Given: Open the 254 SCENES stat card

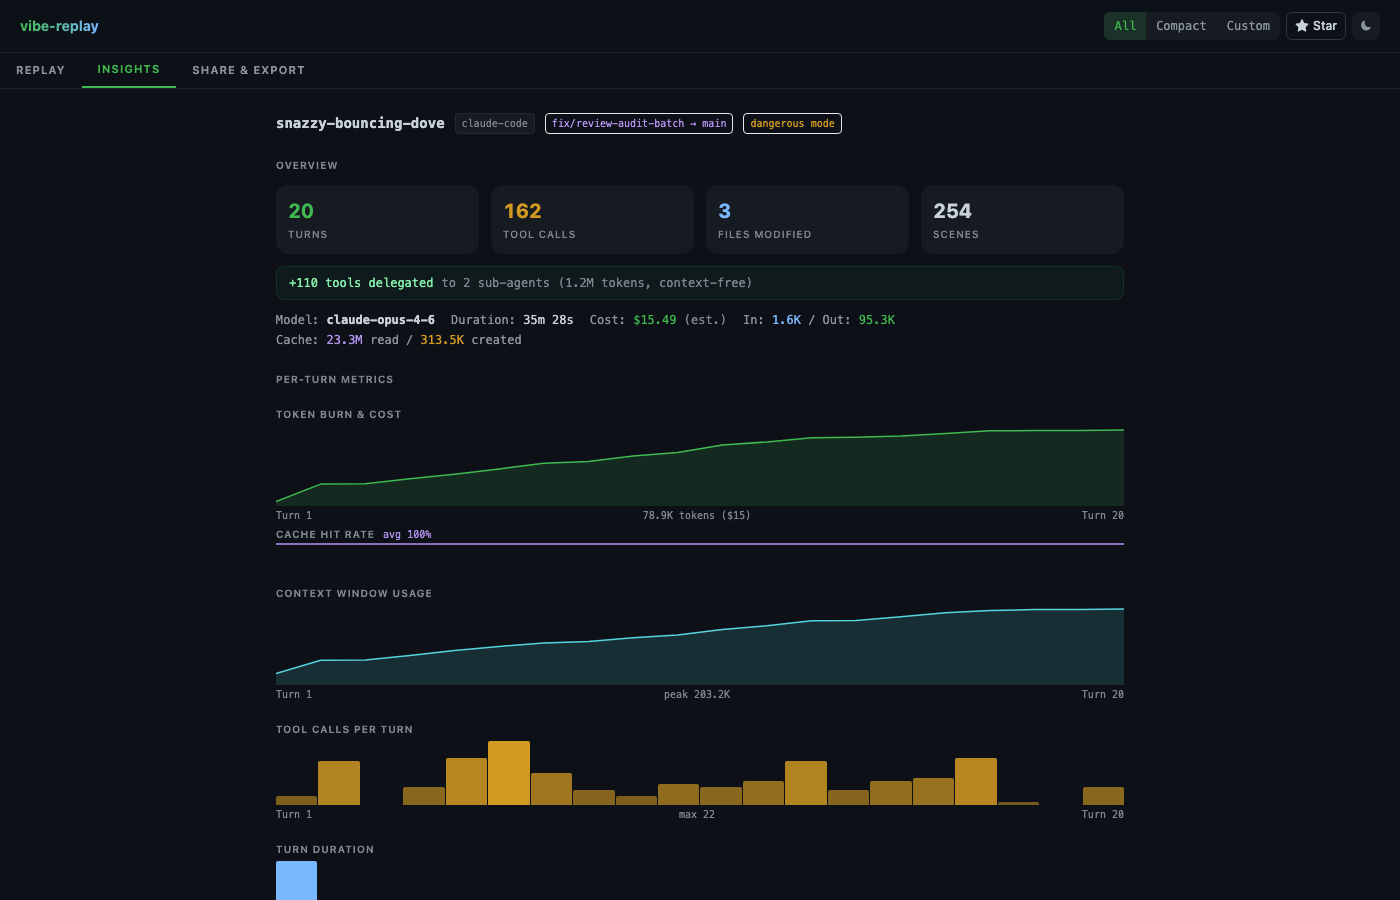Looking at the screenshot, I should pos(1022,219).
